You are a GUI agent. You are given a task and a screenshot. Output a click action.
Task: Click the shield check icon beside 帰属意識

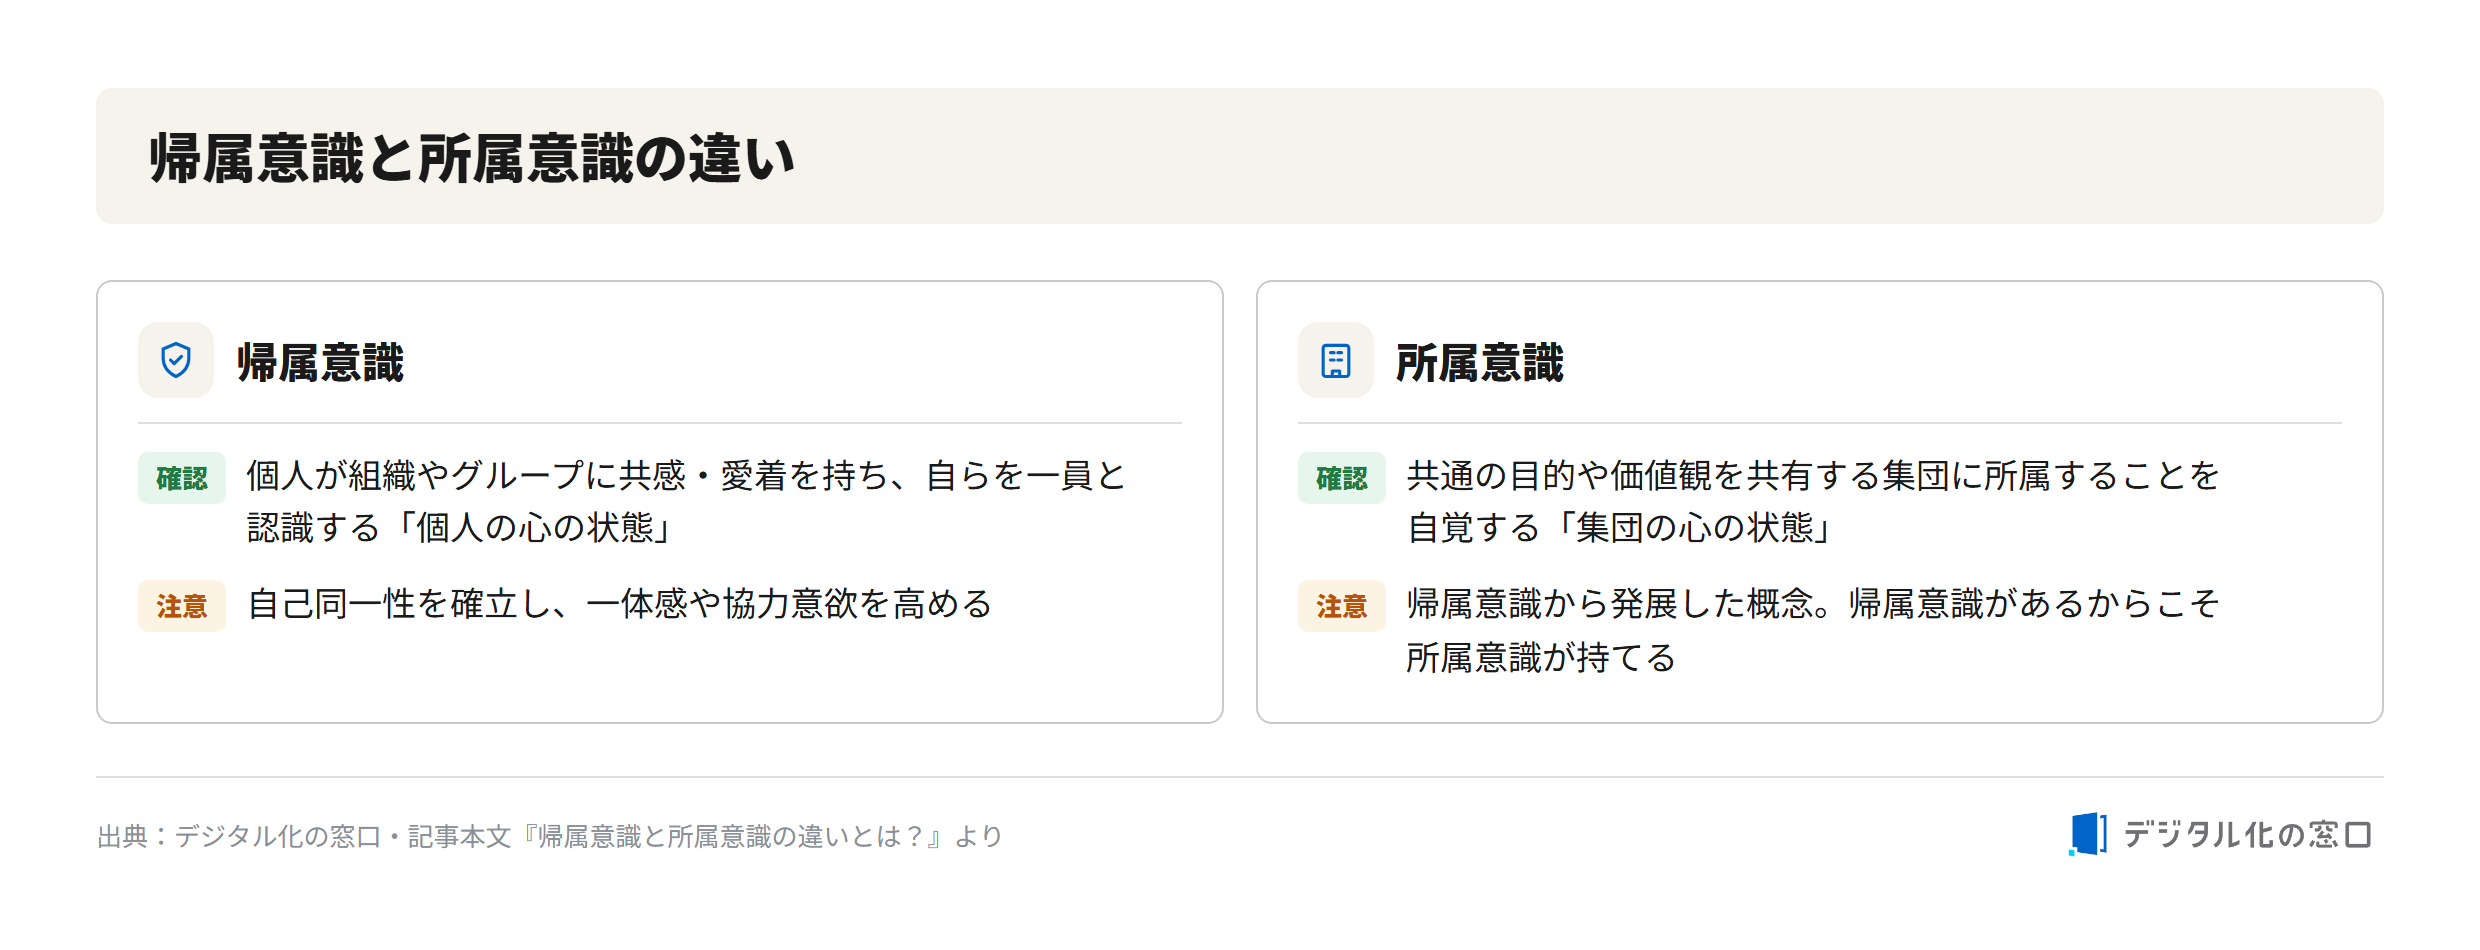[176, 360]
